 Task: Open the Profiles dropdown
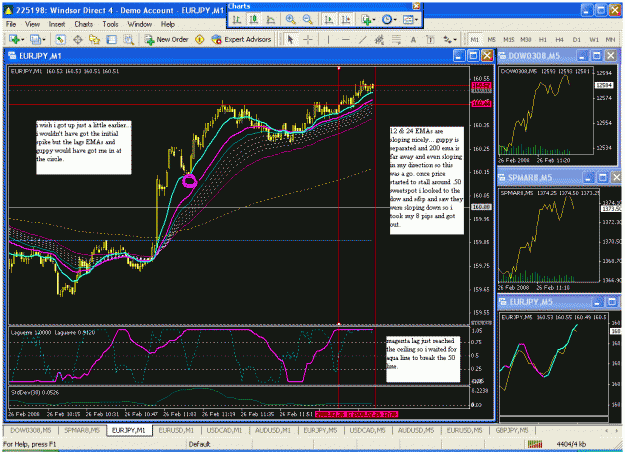(38, 39)
